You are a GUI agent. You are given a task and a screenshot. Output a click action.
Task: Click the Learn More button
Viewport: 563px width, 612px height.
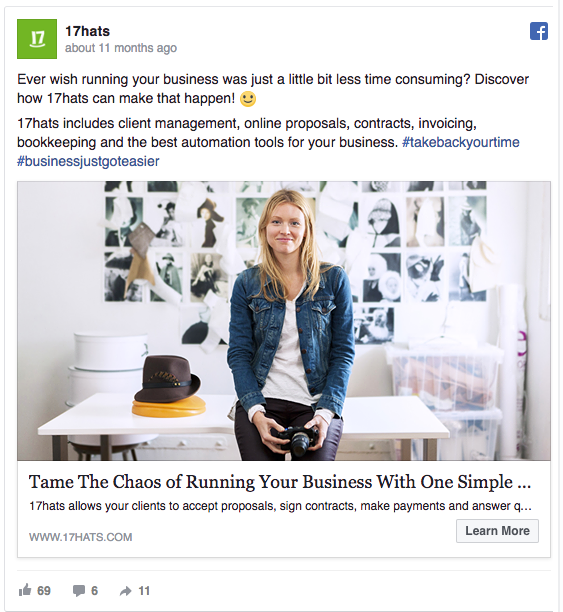pos(497,531)
